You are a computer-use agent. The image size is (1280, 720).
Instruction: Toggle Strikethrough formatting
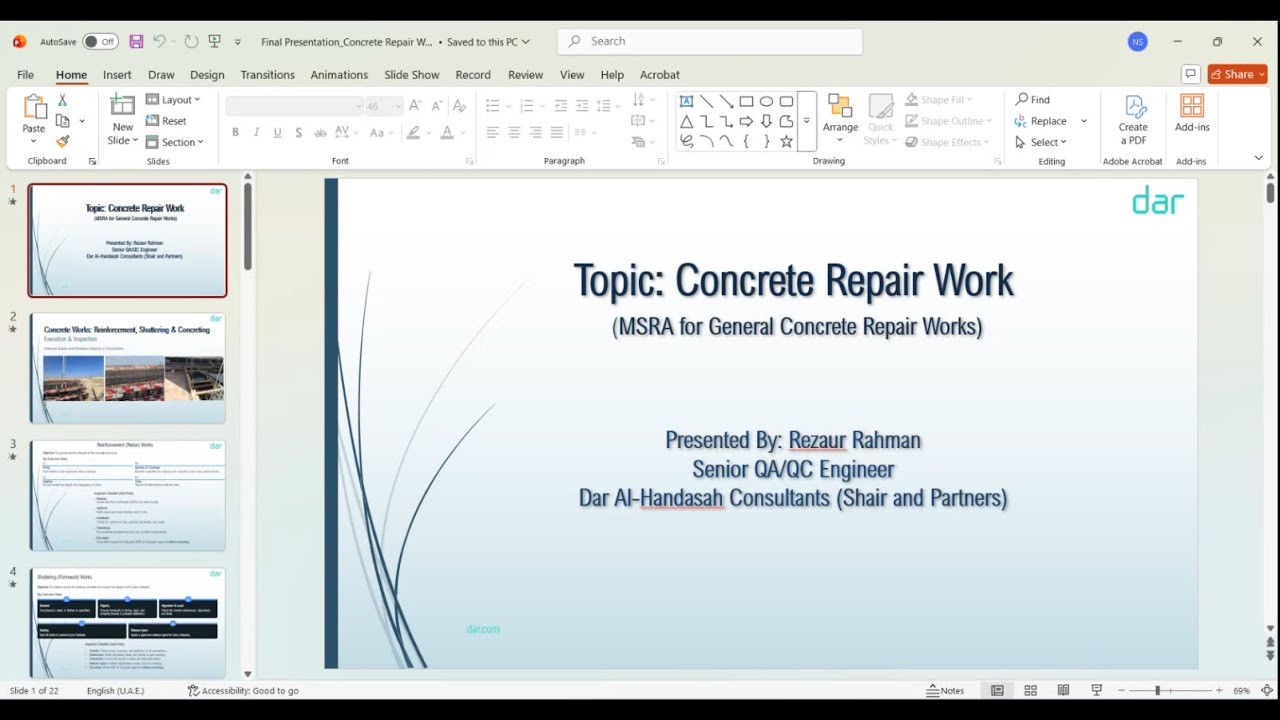(320, 132)
